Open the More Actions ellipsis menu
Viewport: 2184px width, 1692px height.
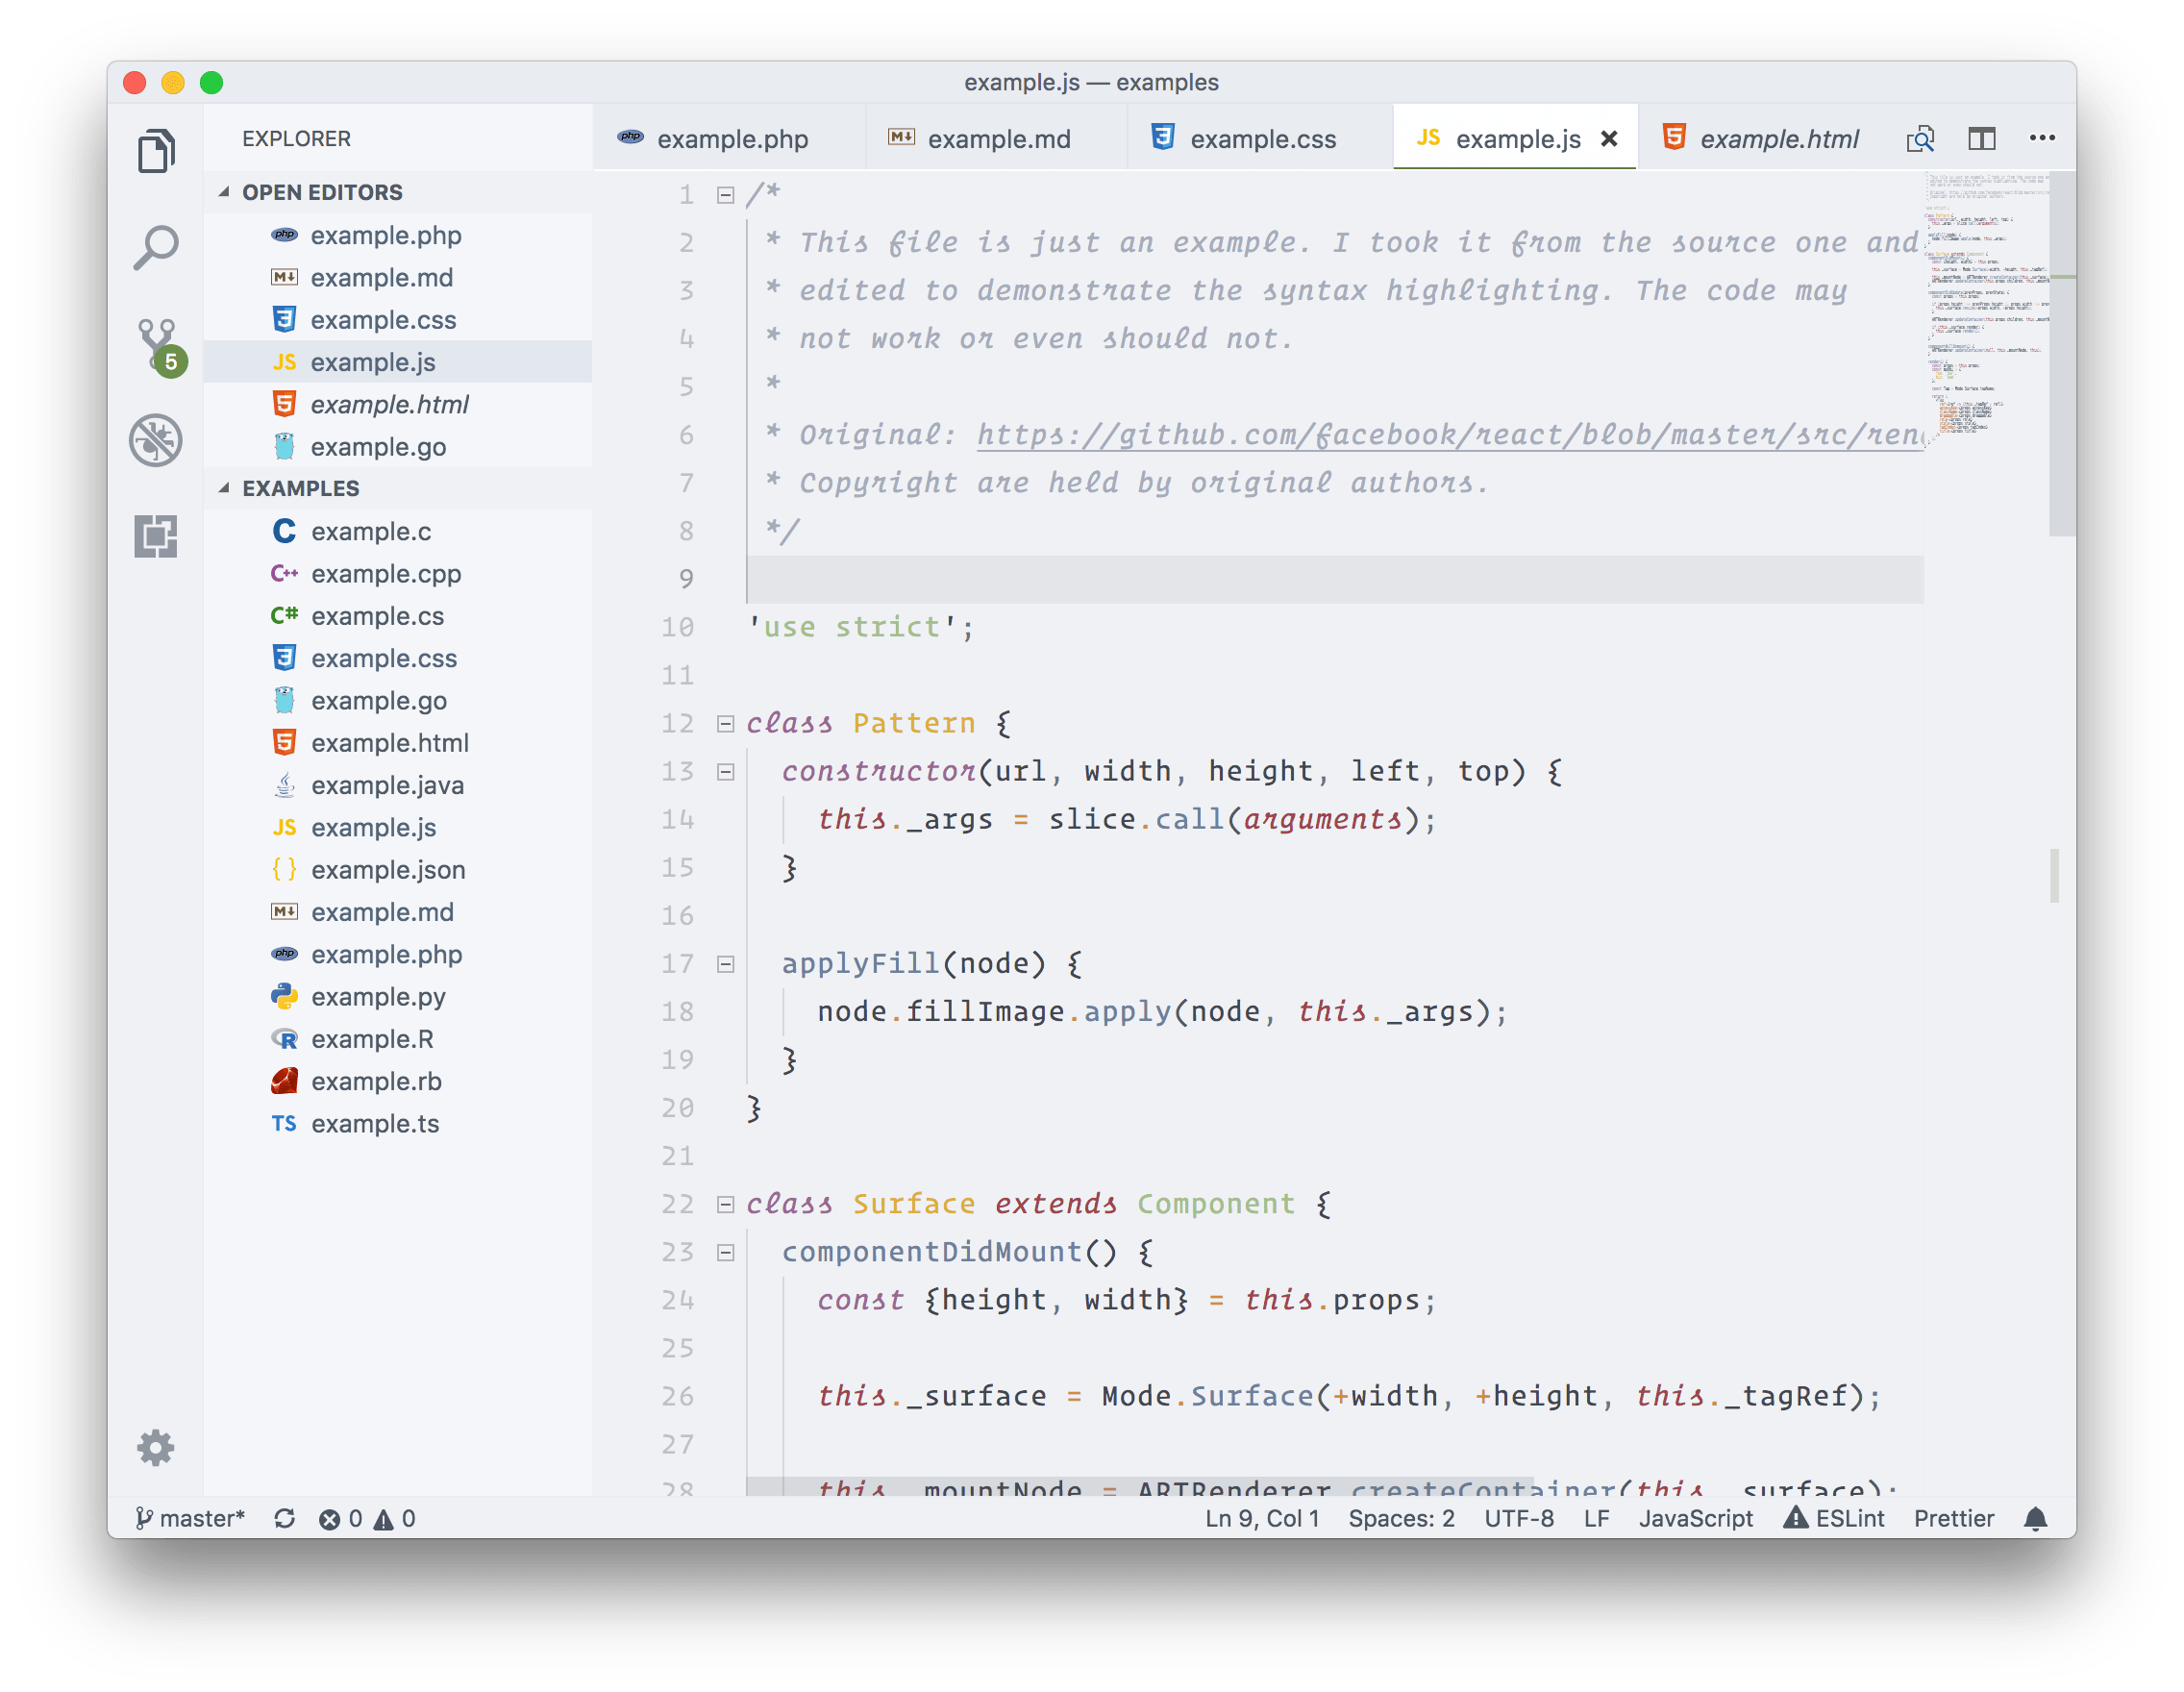[x=2042, y=139]
